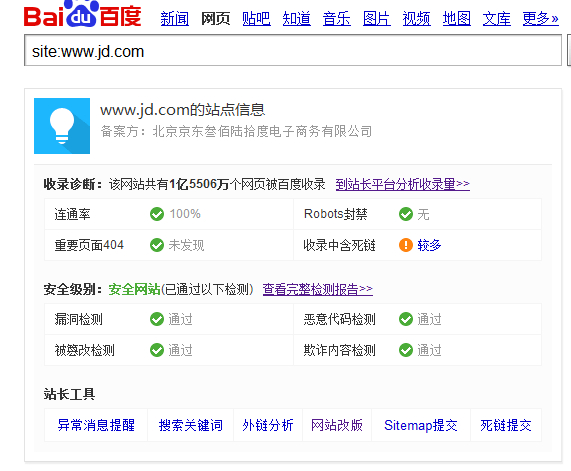Click the 连通率 label
Image resolution: width=571 pixels, height=471 pixels.
coord(72,214)
